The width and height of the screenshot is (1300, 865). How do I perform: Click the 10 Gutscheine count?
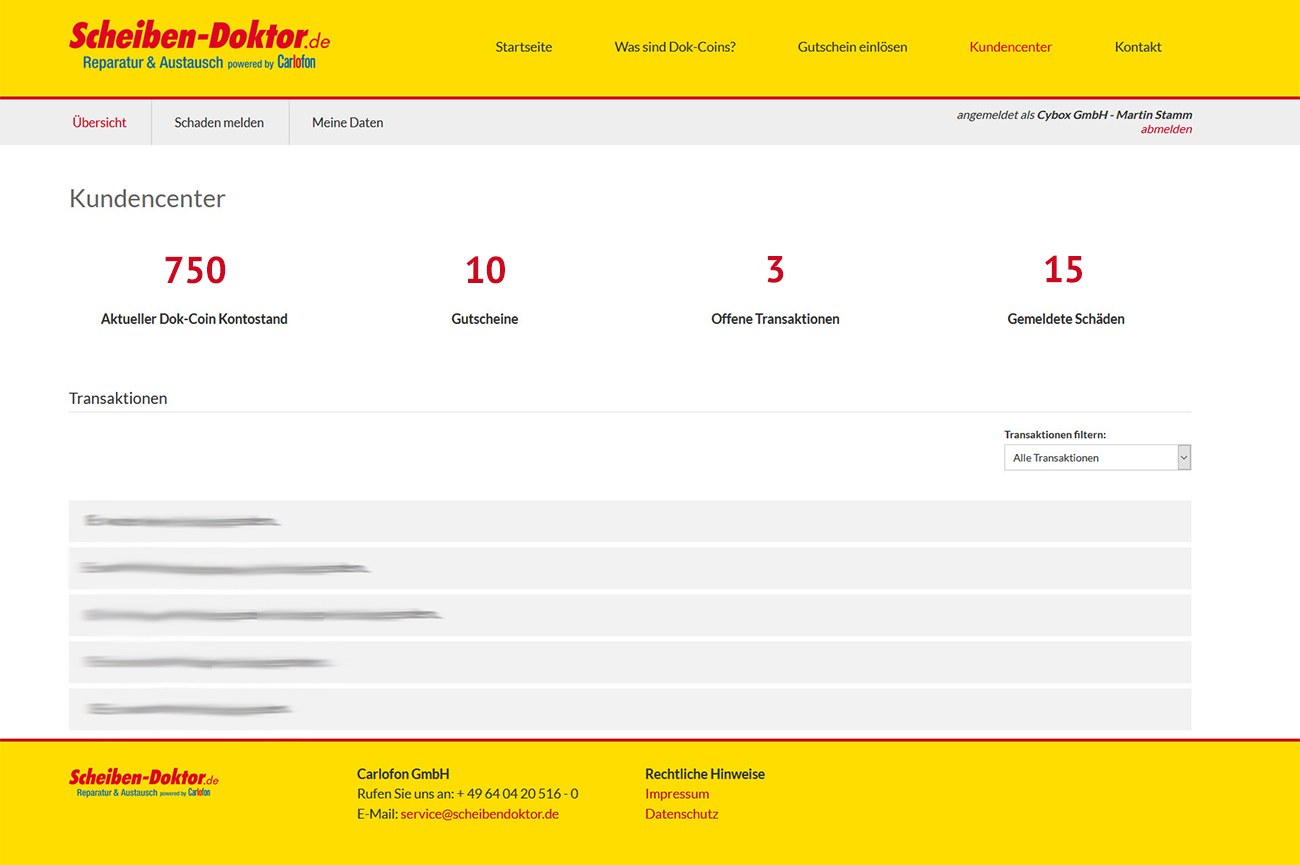coord(485,270)
